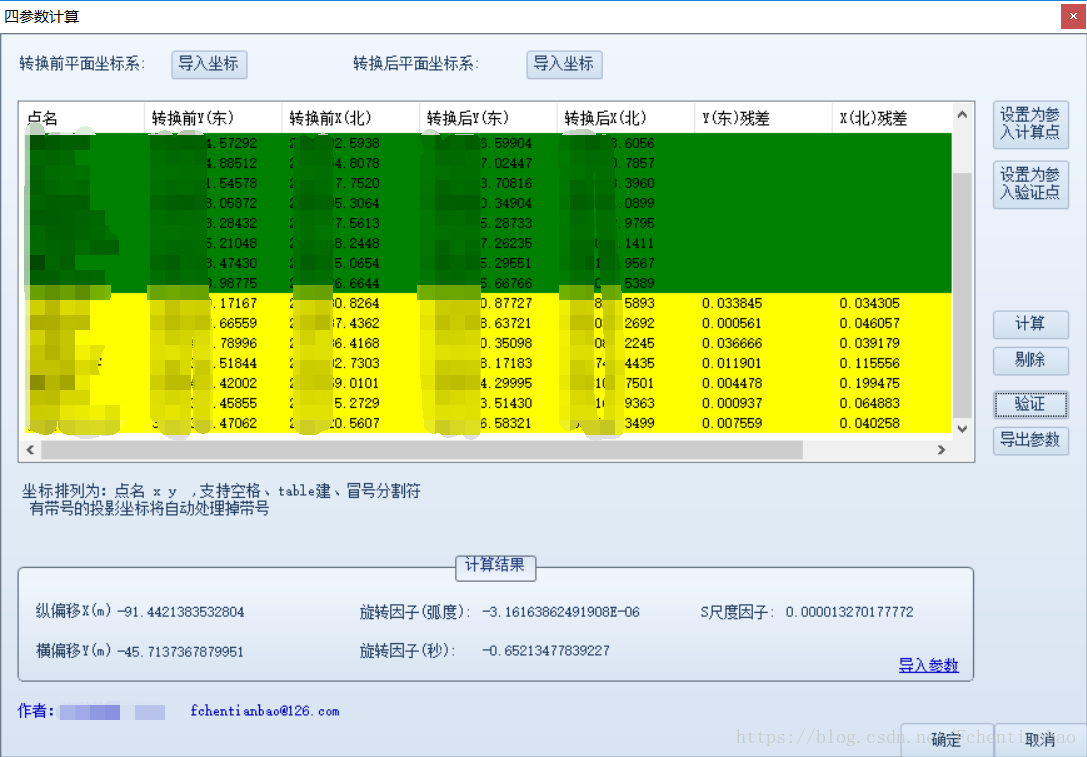Image resolution: width=1087 pixels, height=757 pixels.
Task: Click the 取消 button
Action: (1041, 740)
